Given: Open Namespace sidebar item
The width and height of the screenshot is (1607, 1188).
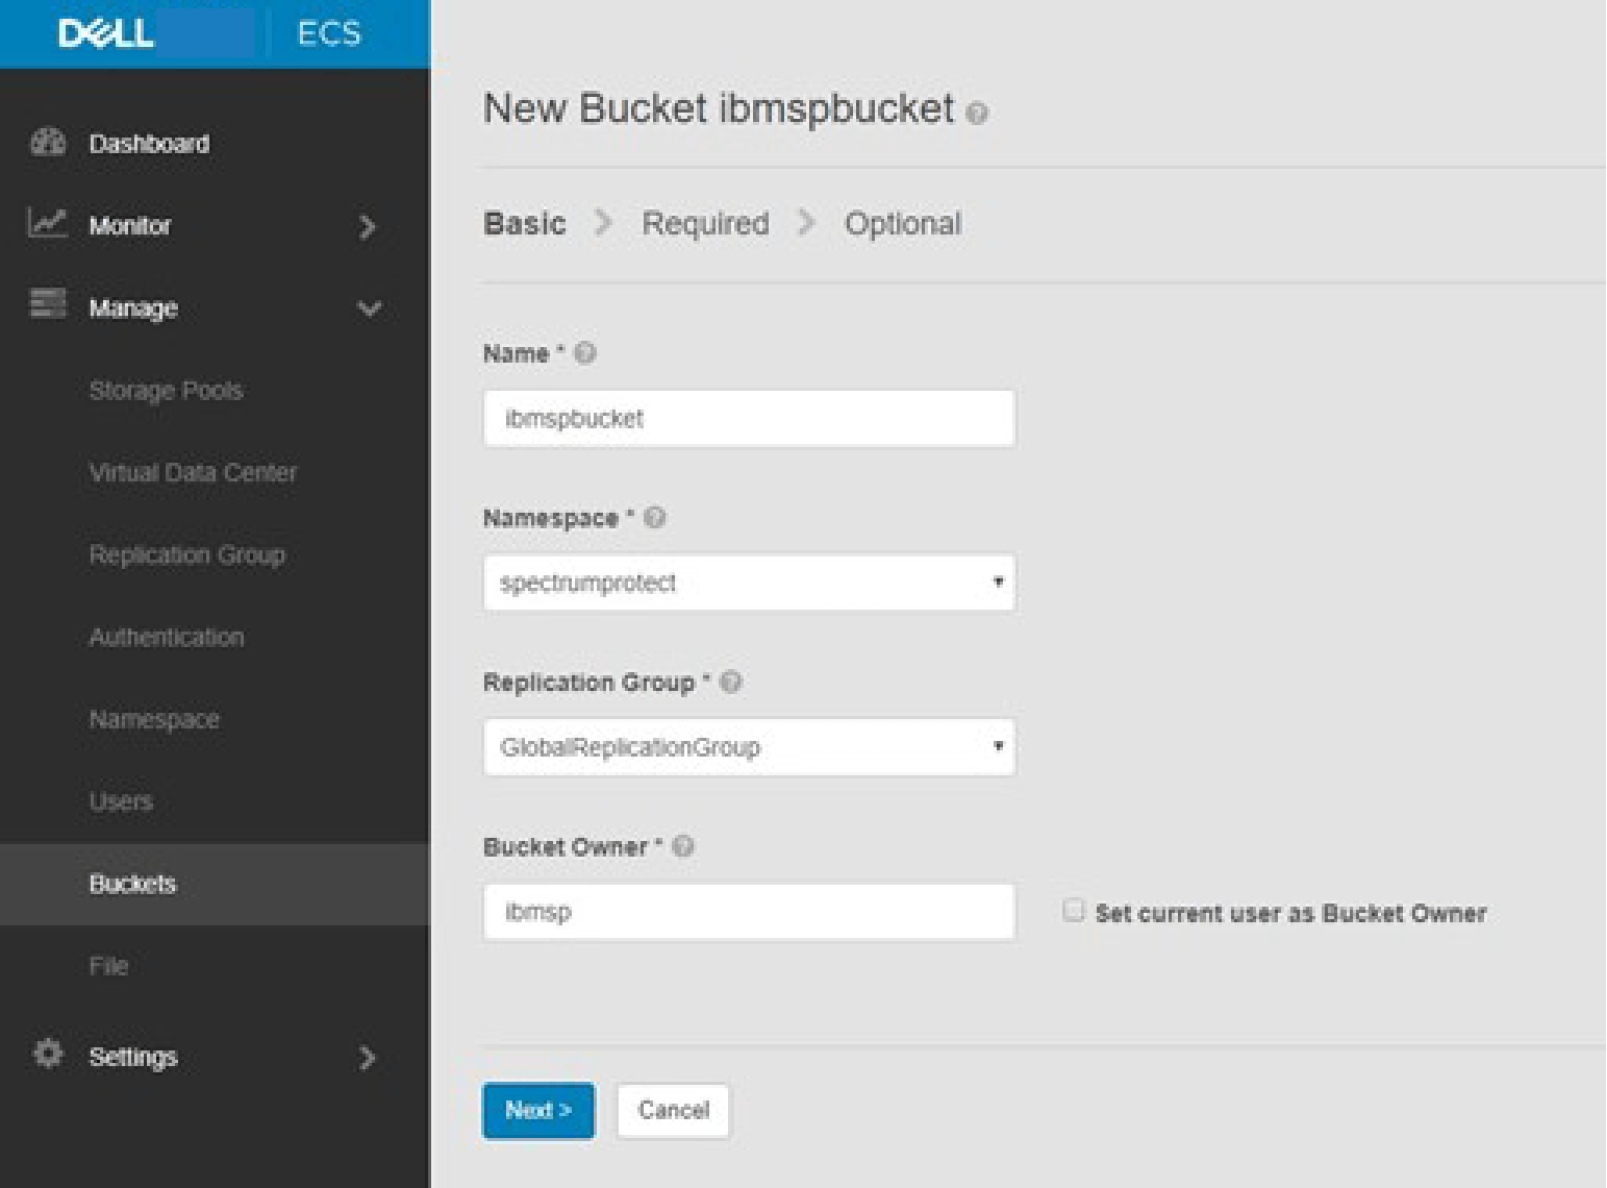Looking at the screenshot, I should click(x=154, y=719).
